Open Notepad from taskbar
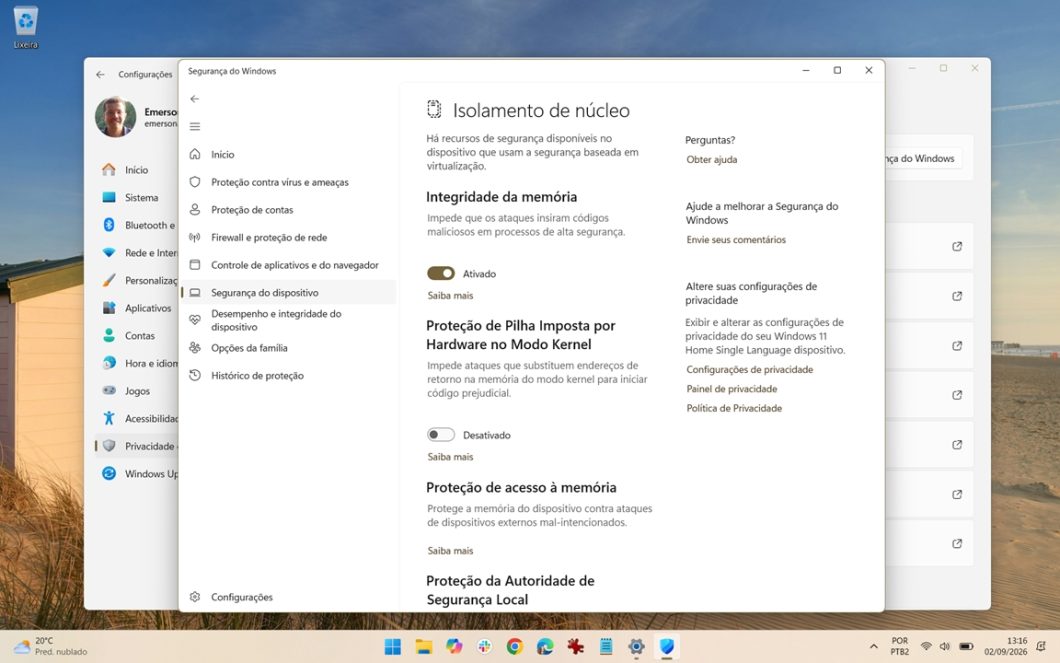 click(606, 647)
